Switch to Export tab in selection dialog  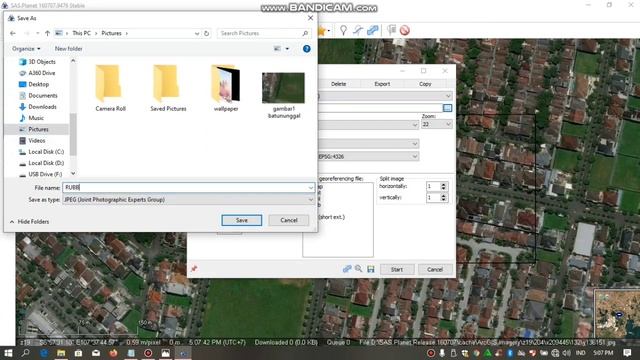click(382, 84)
